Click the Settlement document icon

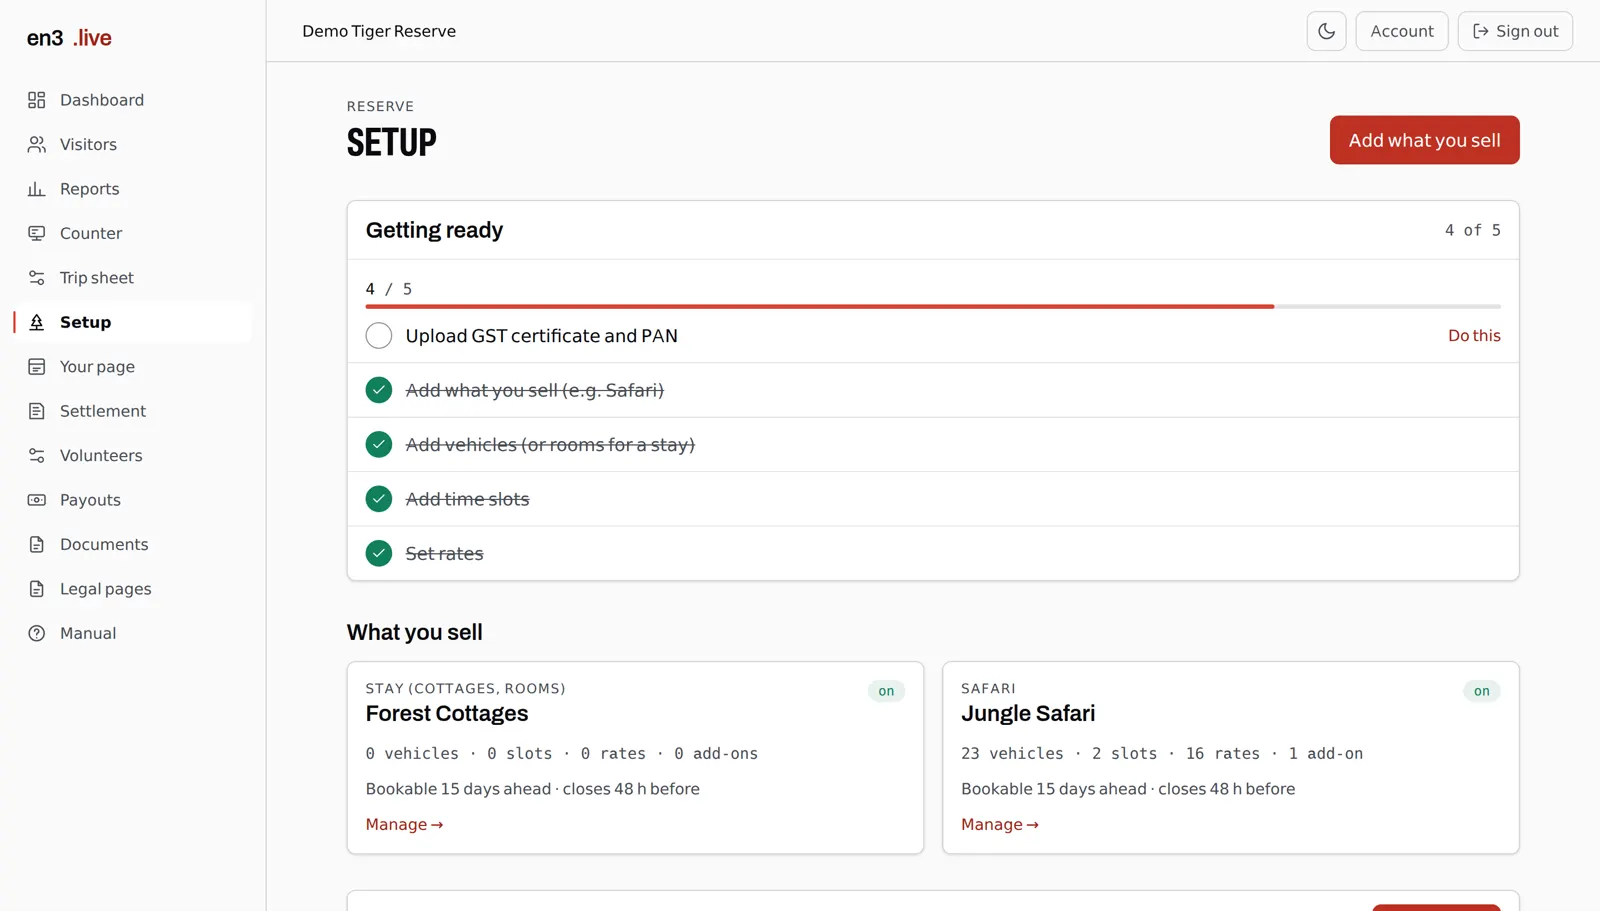pos(37,411)
